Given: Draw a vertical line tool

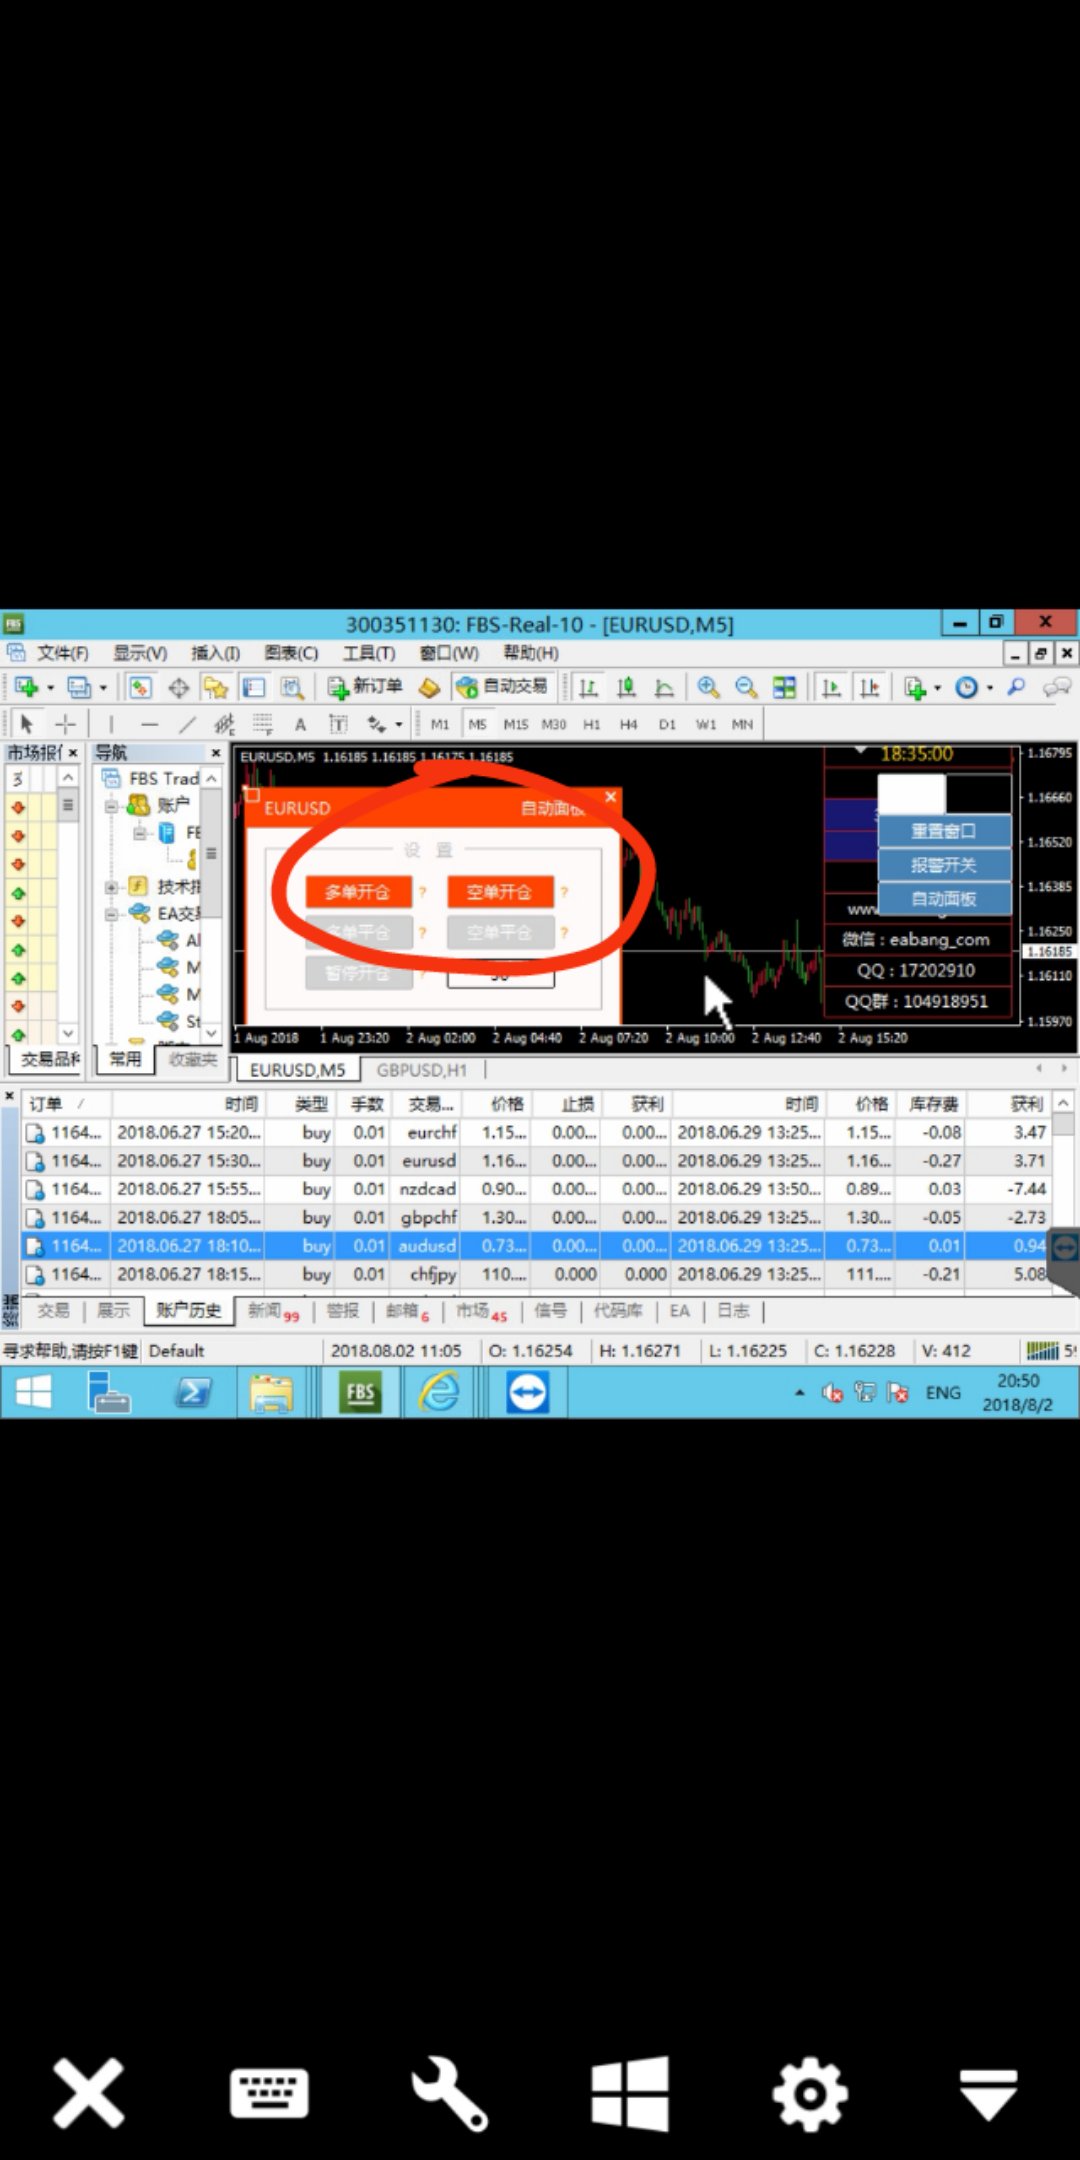Looking at the screenshot, I should pos(111,724).
